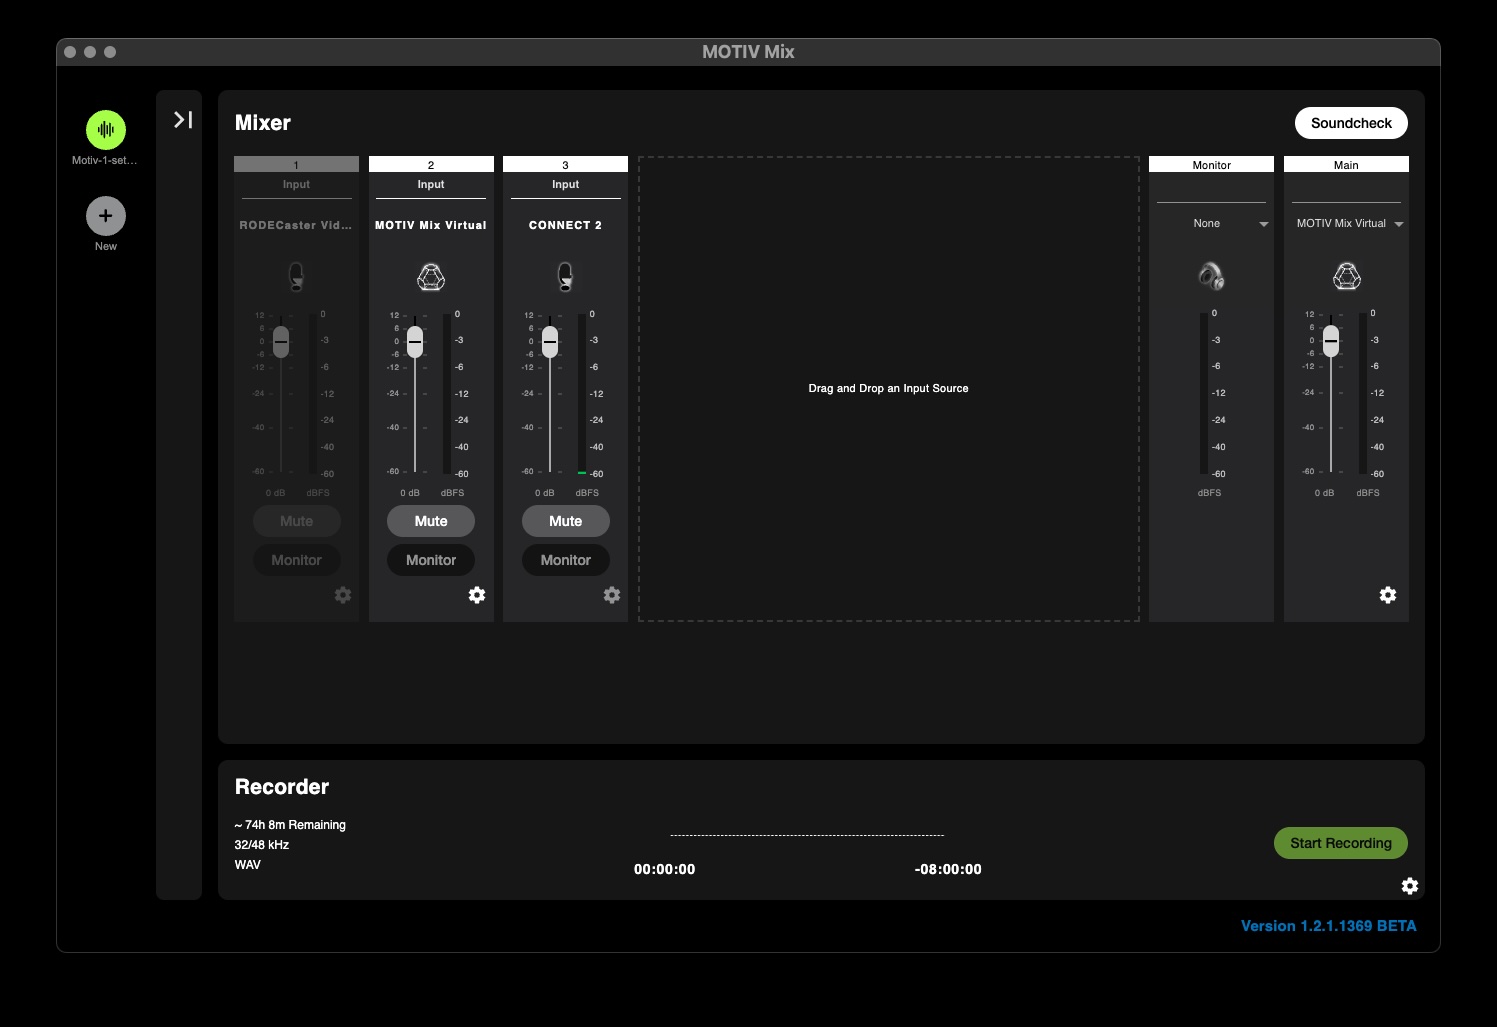The width and height of the screenshot is (1497, 1027).
Task: Click the -08:00:00 remaining time readout
Action: tap(948, 869)
